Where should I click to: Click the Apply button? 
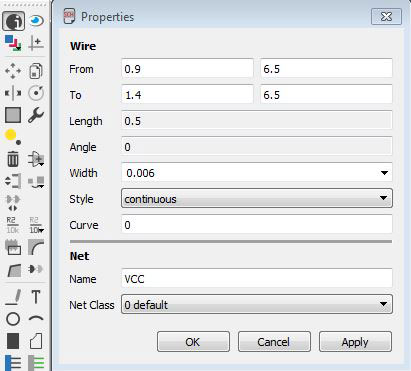pos(355,342)
